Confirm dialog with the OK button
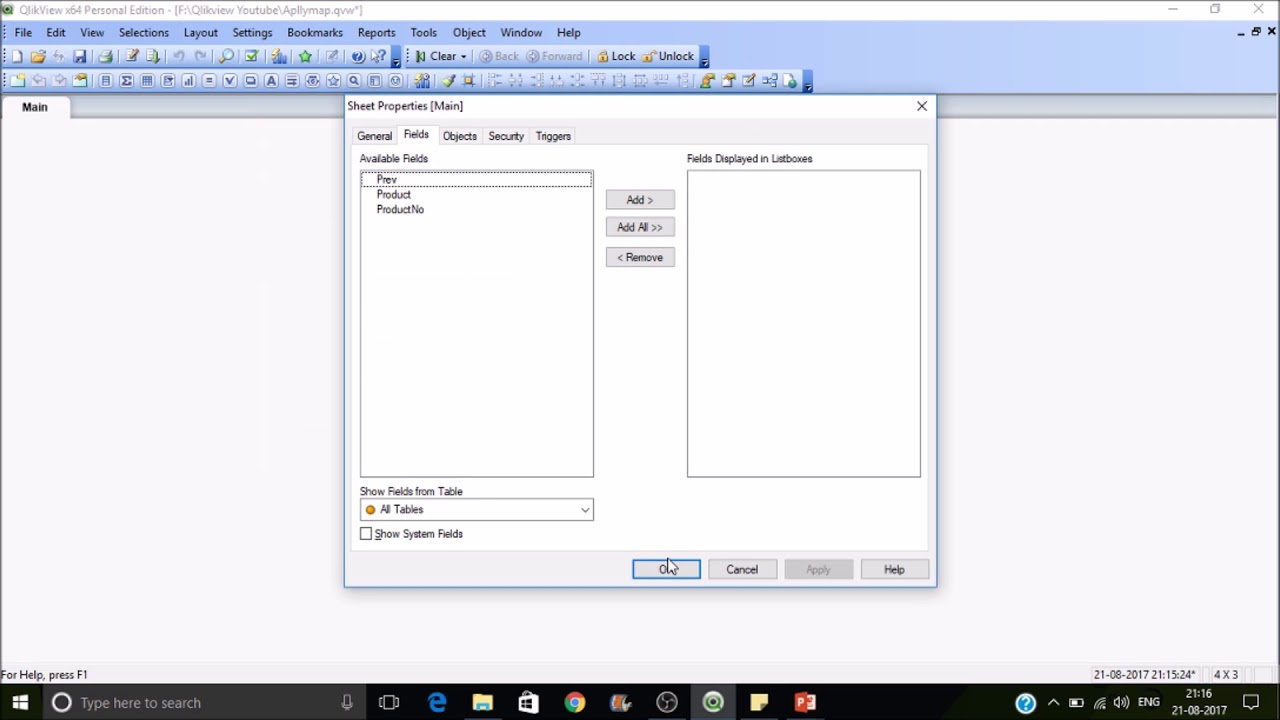 tap(666, 569)
